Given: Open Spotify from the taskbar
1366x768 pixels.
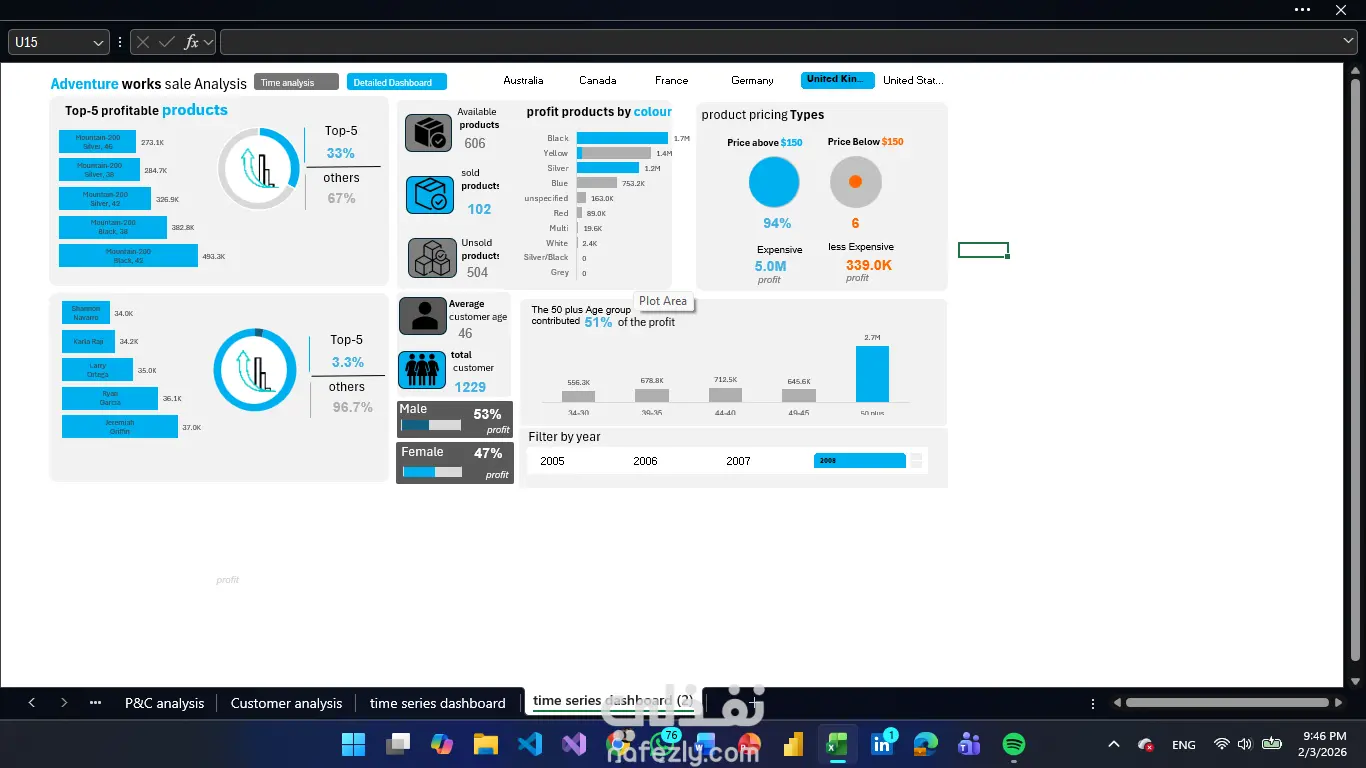Looking at the screenshot, I should tap(1014, 744).
